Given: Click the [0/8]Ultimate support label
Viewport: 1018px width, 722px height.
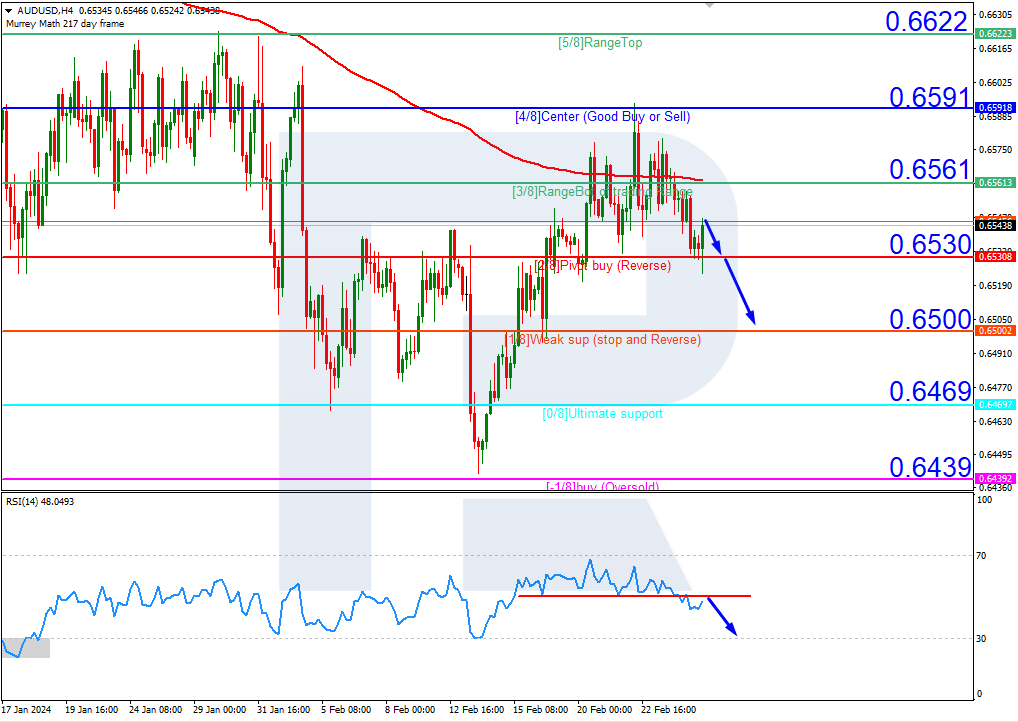Looking at the screenshot, I should pos(603,413).
